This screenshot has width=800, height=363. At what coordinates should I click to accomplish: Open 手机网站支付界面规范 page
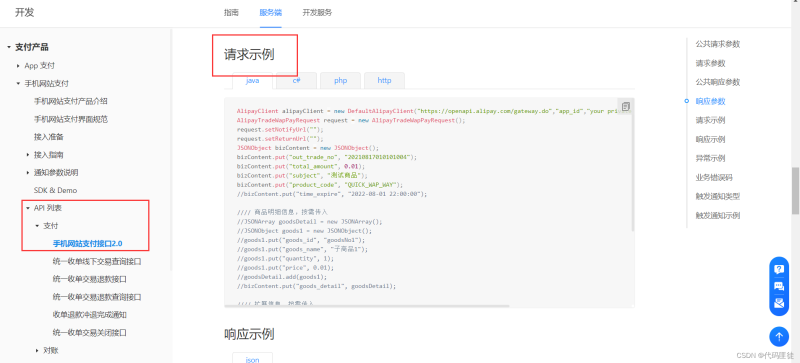pyautogui.click(x=70, y=119)
